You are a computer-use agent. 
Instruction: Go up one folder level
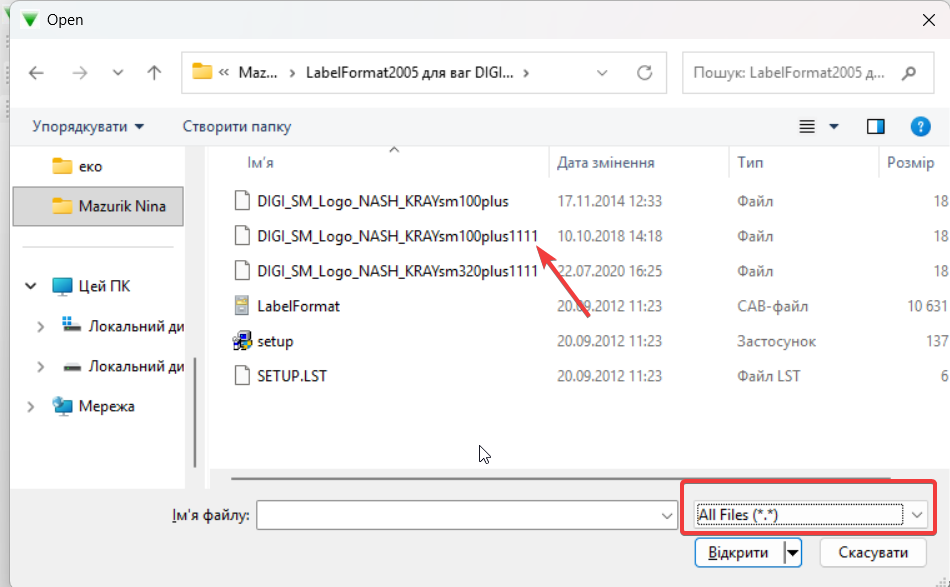(x=154, y=73)
